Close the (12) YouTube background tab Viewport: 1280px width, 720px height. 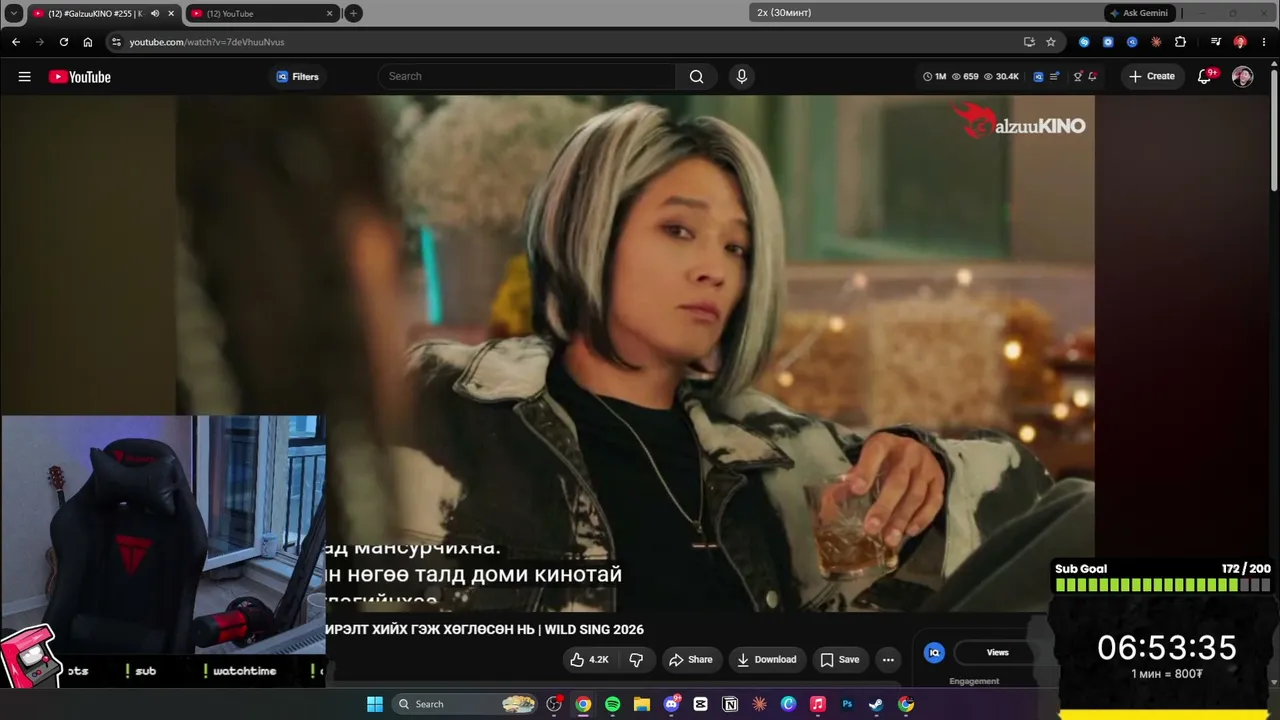pyautogui.click(x=329, y=14)
